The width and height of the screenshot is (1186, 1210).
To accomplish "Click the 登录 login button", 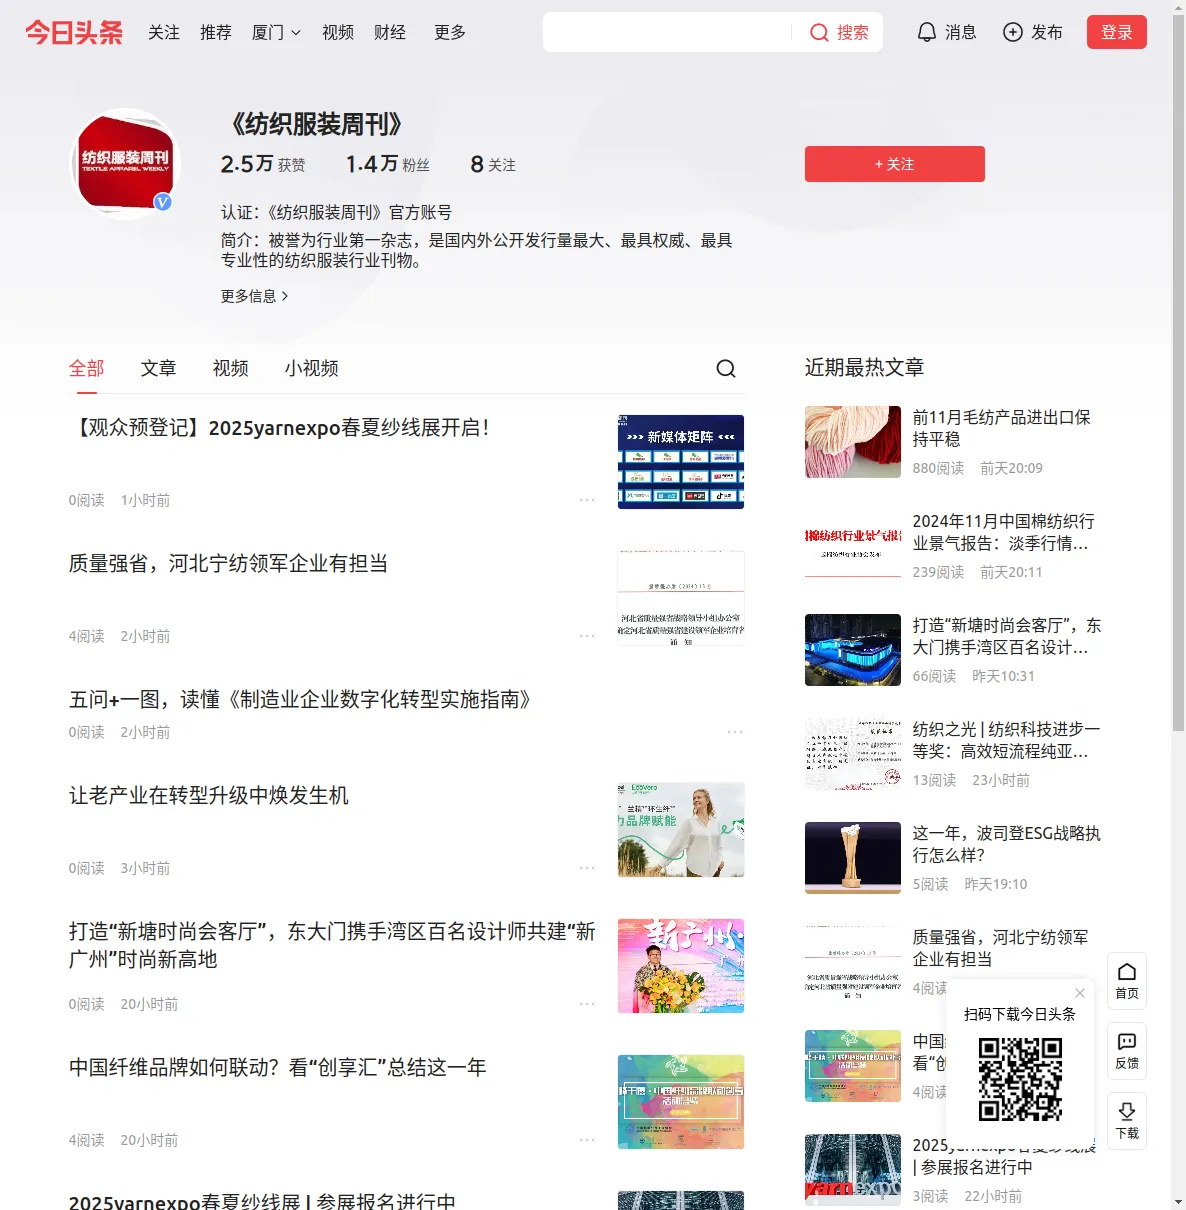I will click(x=1117, y=32).
